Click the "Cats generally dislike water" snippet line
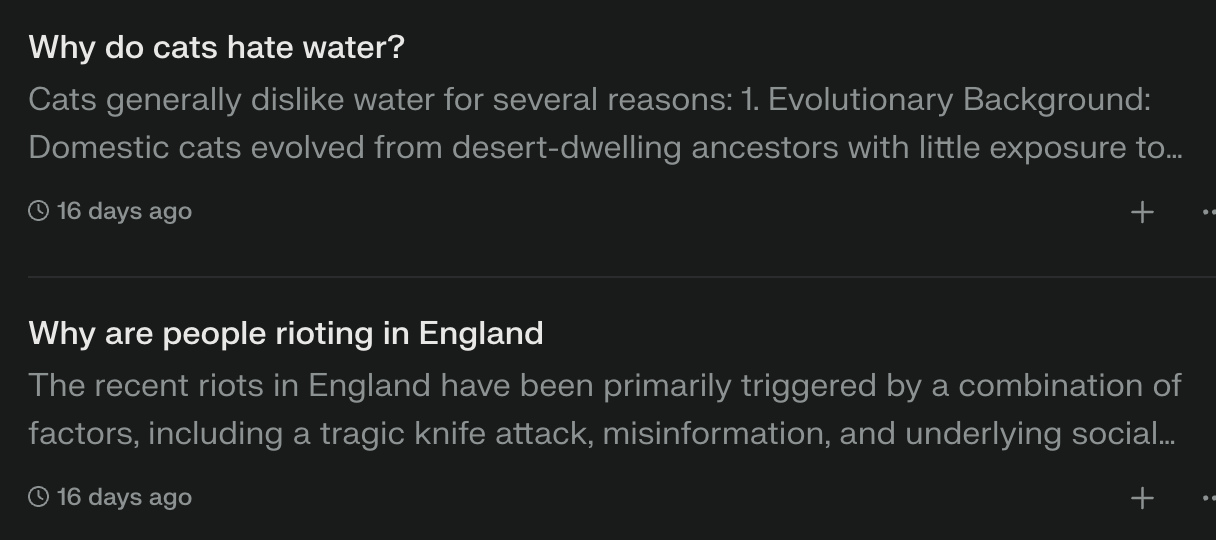 click(590, 100)
